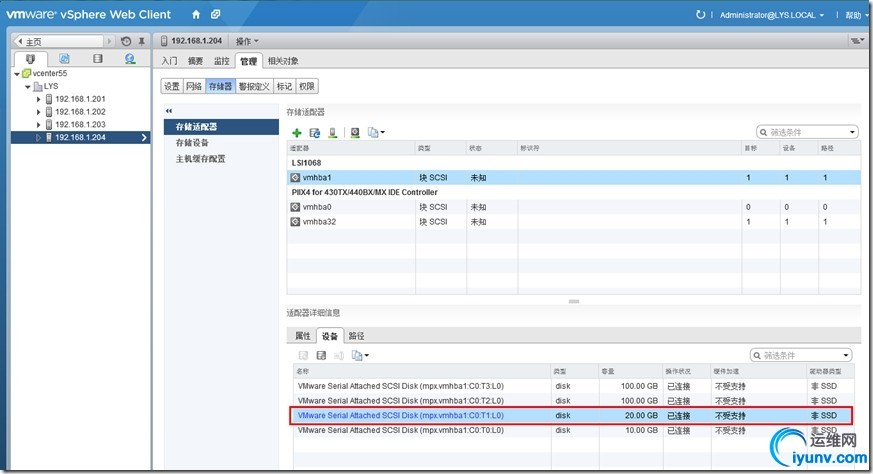Click the vmhba0 adapter icon

(x=295, y=207)
